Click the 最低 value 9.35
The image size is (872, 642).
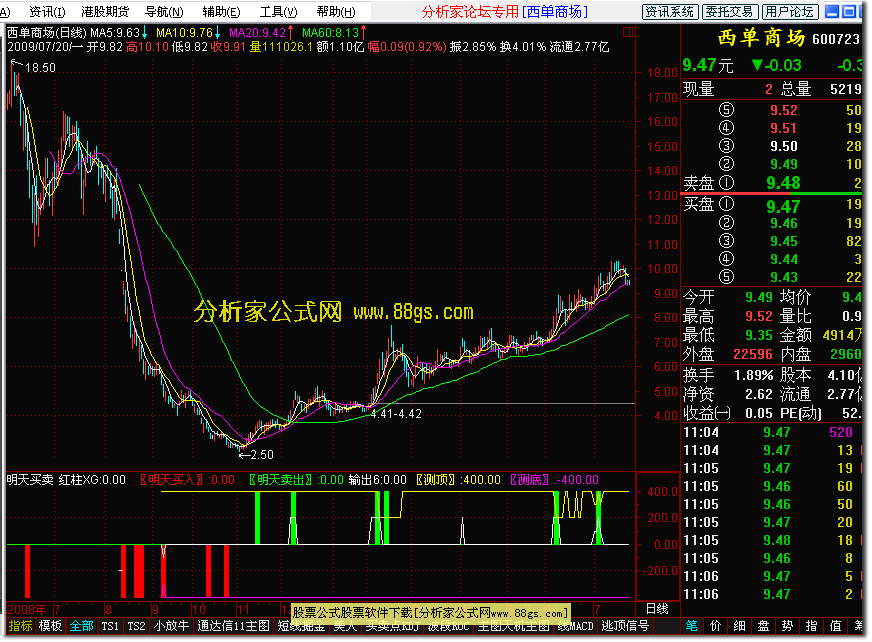759,335
